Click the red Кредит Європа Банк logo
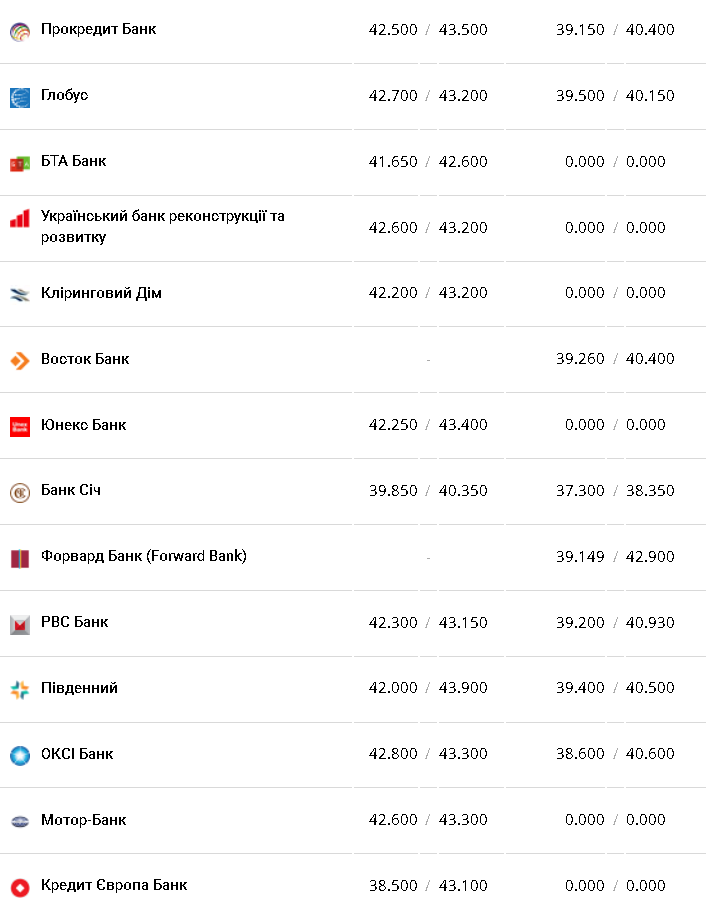706x918 pixels. pos(20,887)
